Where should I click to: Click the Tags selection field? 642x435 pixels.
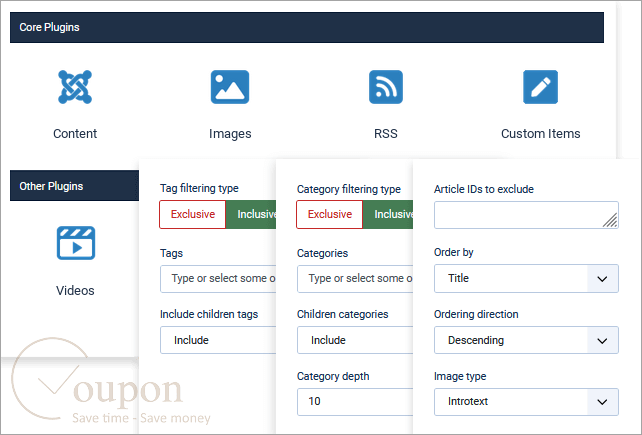click(218, 279)
